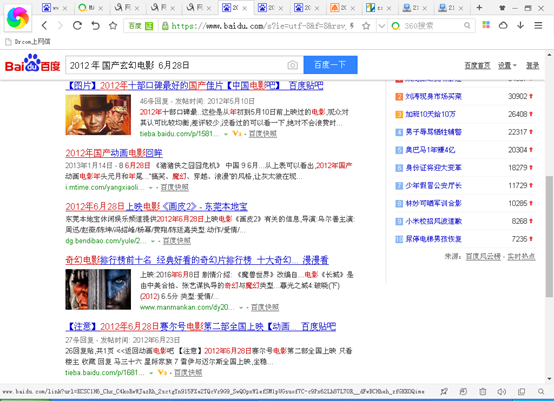Open the 实时热点 link
This screenshot has height=401, width=554.
click(521, 257)
